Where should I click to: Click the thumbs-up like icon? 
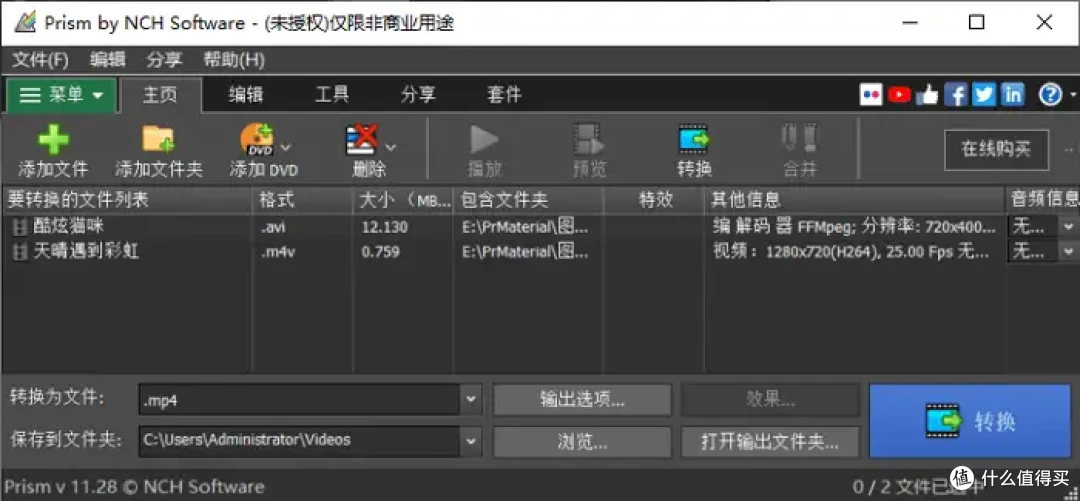pyautogui.click(x=928, y=95)
